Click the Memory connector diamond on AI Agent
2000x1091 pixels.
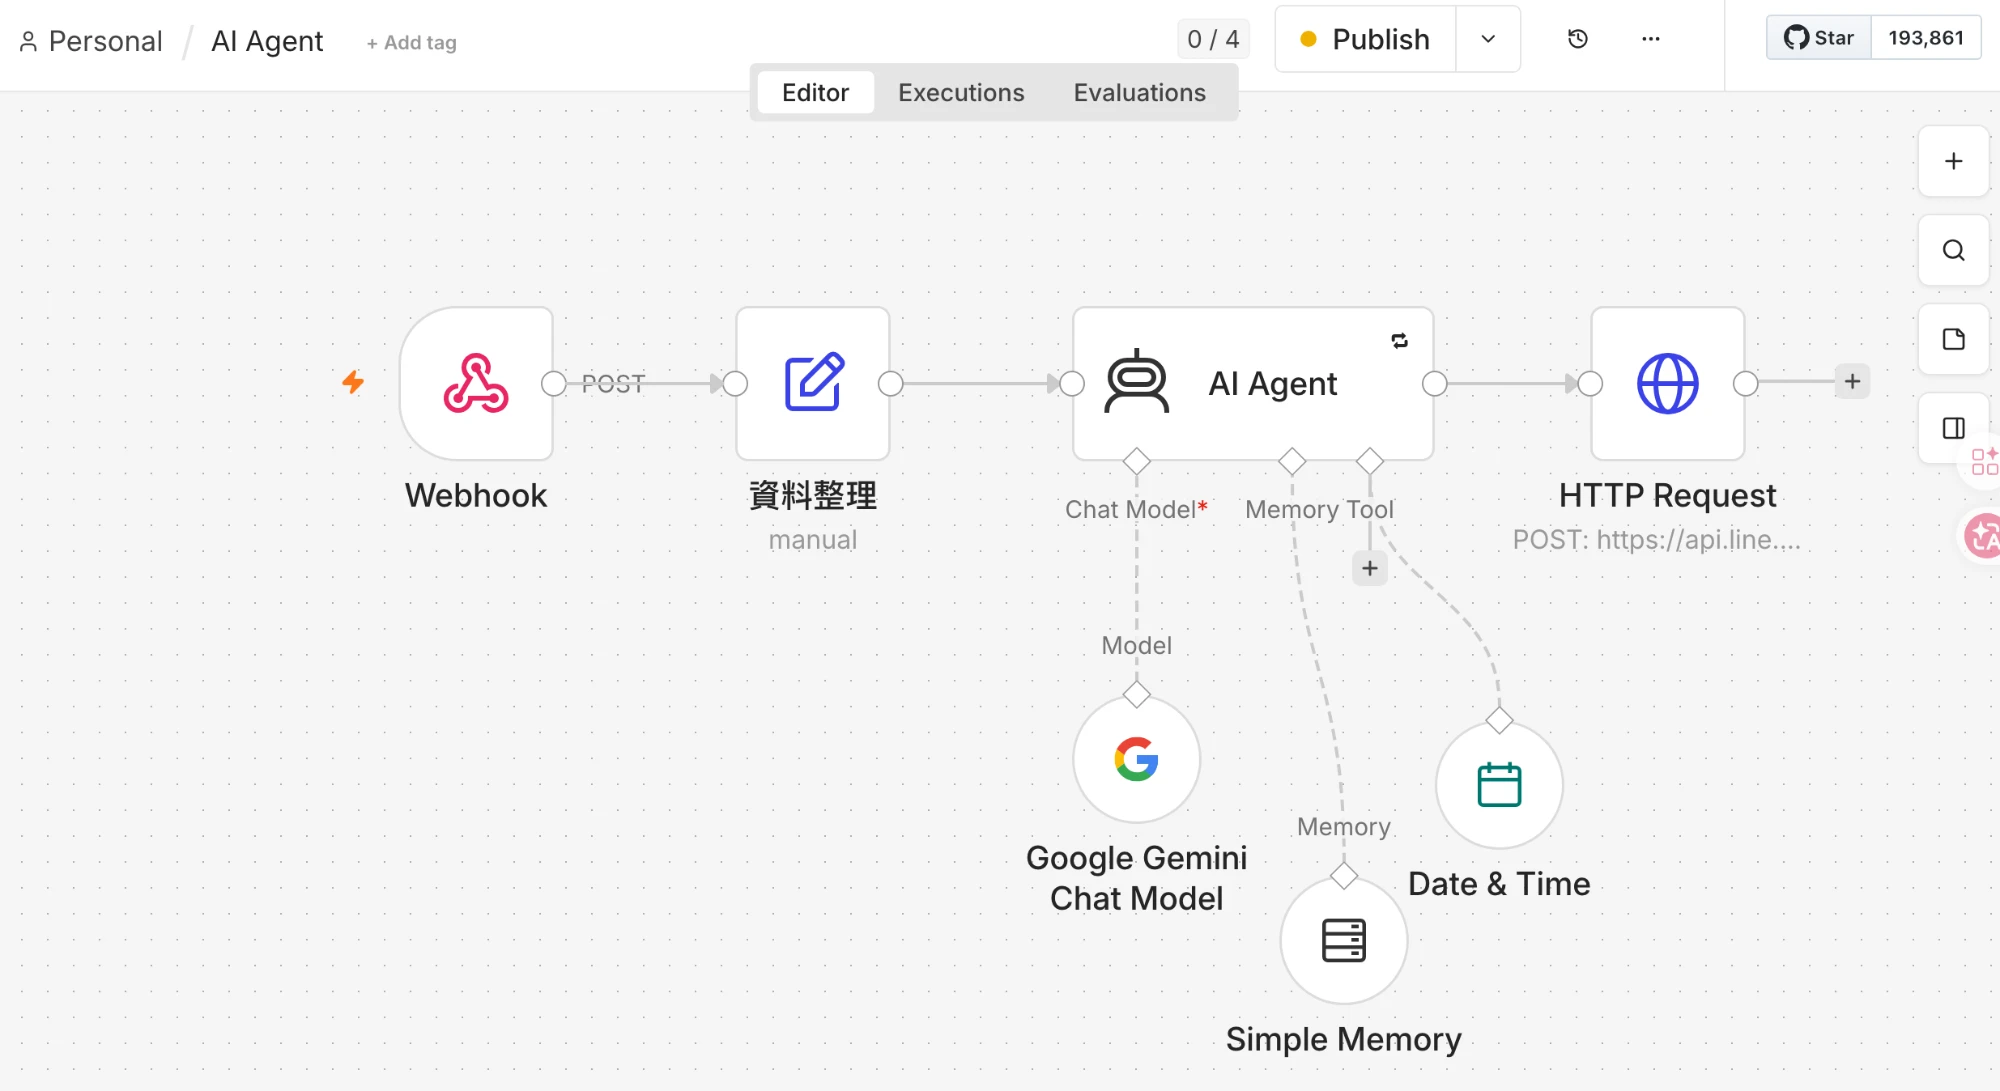coord(1292,461)
